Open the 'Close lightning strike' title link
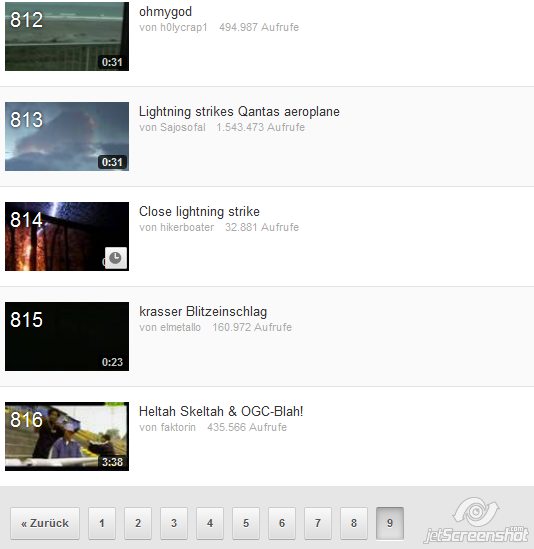This screenshot has height=549, width=534. pyautogui.click(x=199, y=212)
